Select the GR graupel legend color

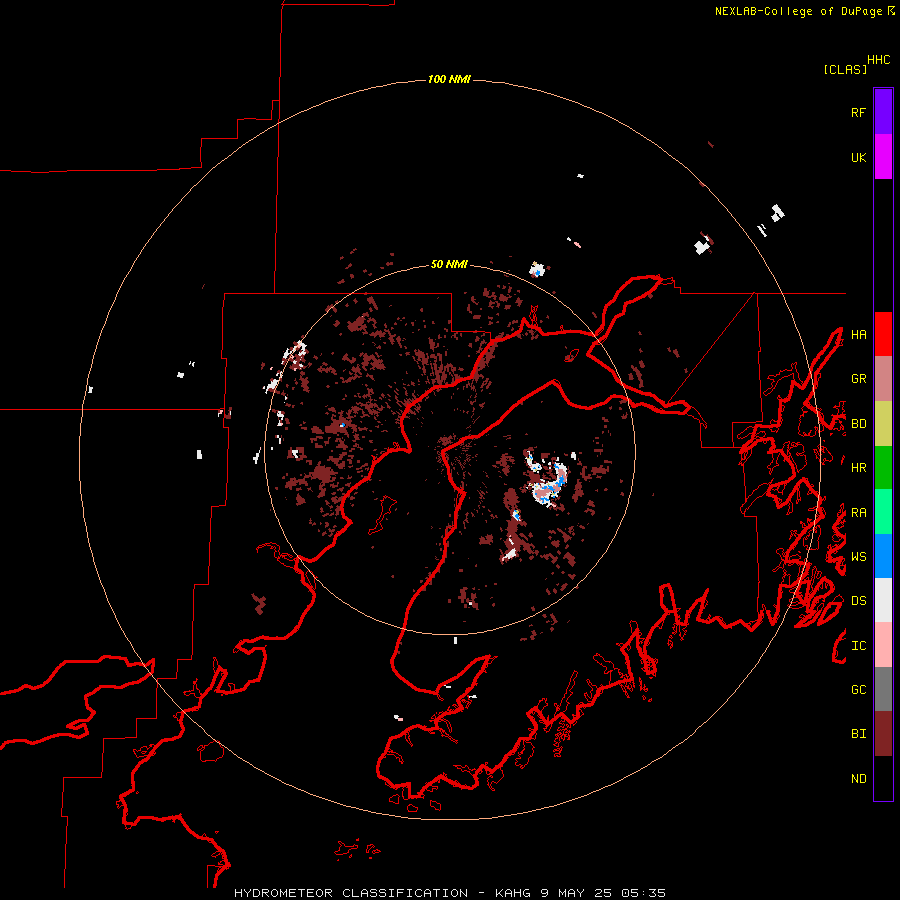pos(883,378)
